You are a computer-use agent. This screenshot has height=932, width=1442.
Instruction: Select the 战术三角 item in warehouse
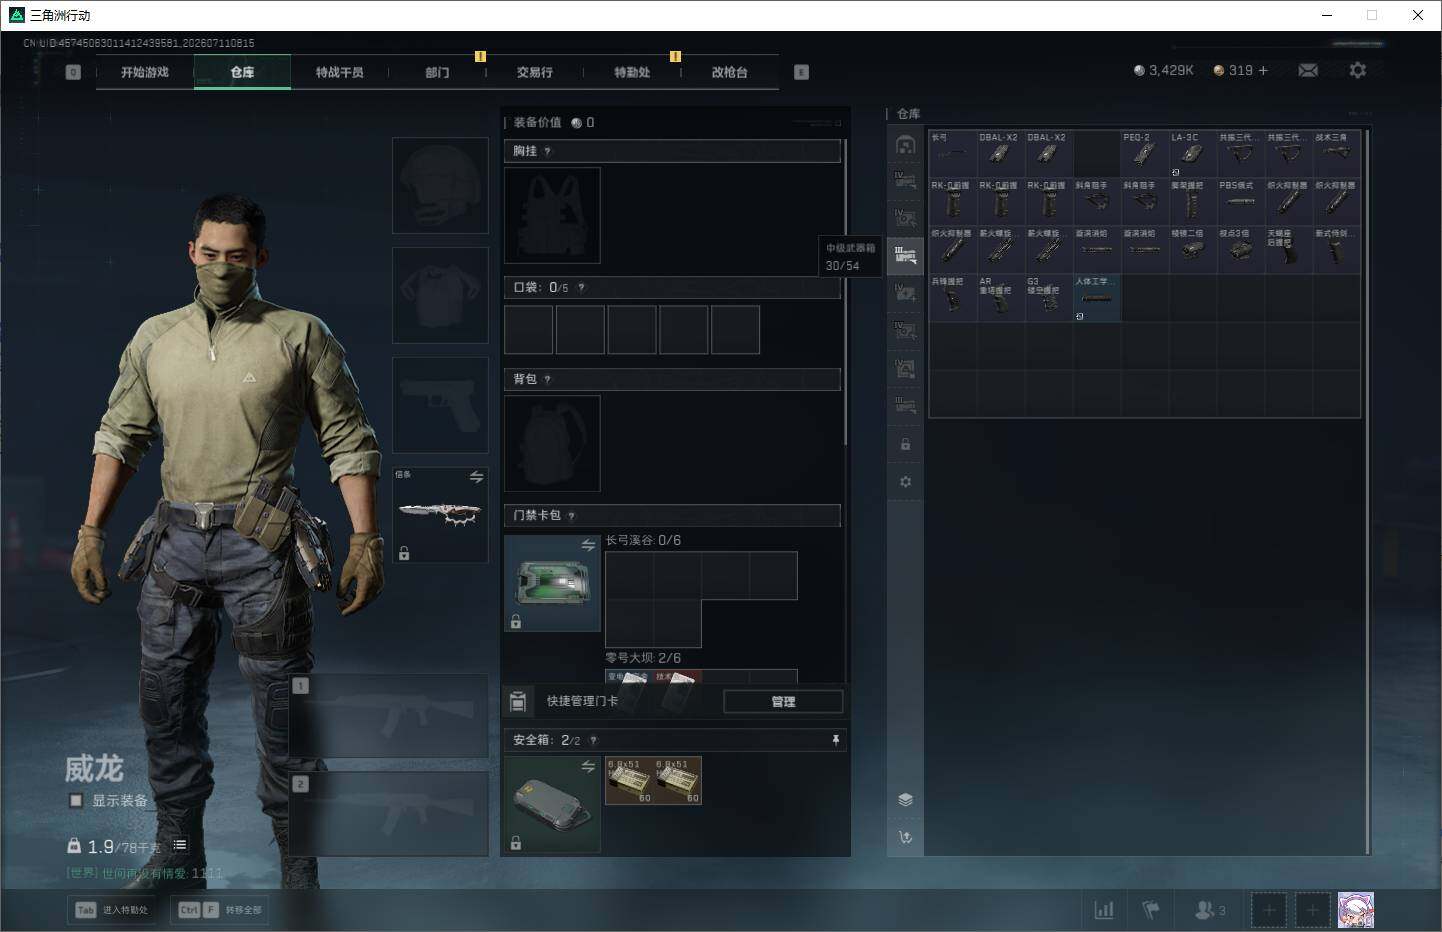[1337, 154]
